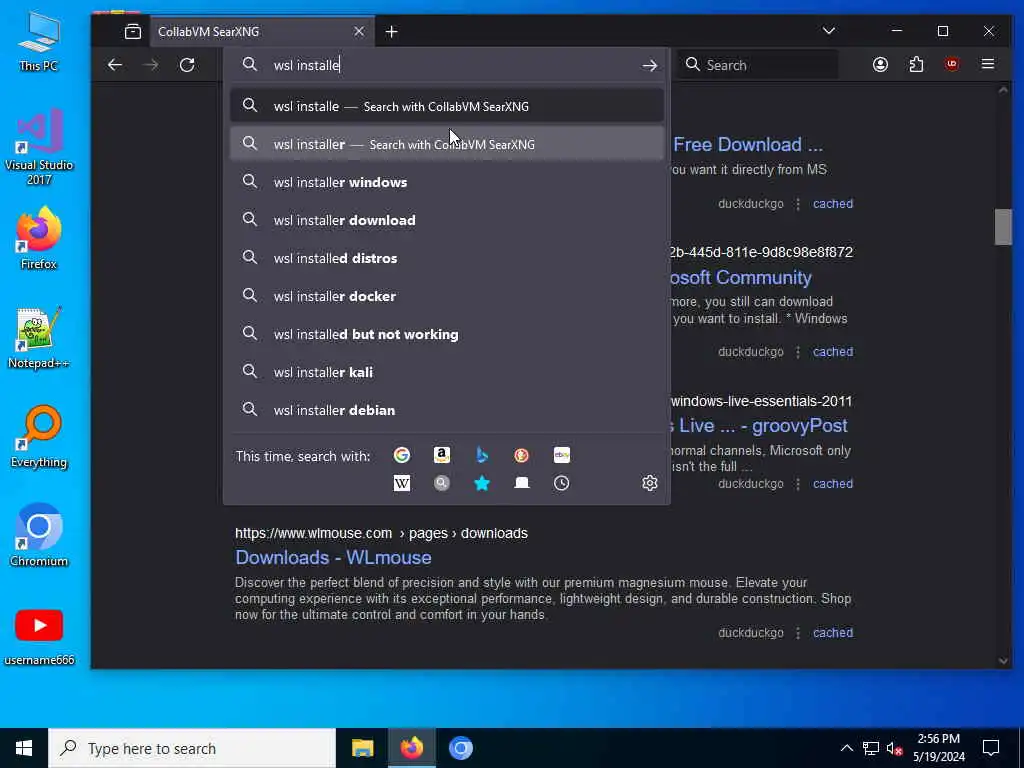Open options dots beside WLmouse duckduckgo label
The width and height of the screenshot is (1024, 768).
point(798,633)
